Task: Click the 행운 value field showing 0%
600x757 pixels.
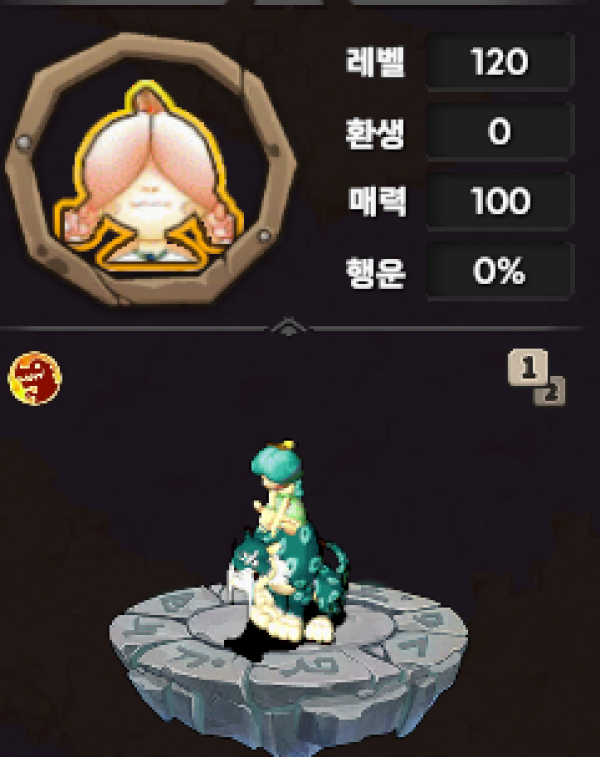Action: click(500, 271)
